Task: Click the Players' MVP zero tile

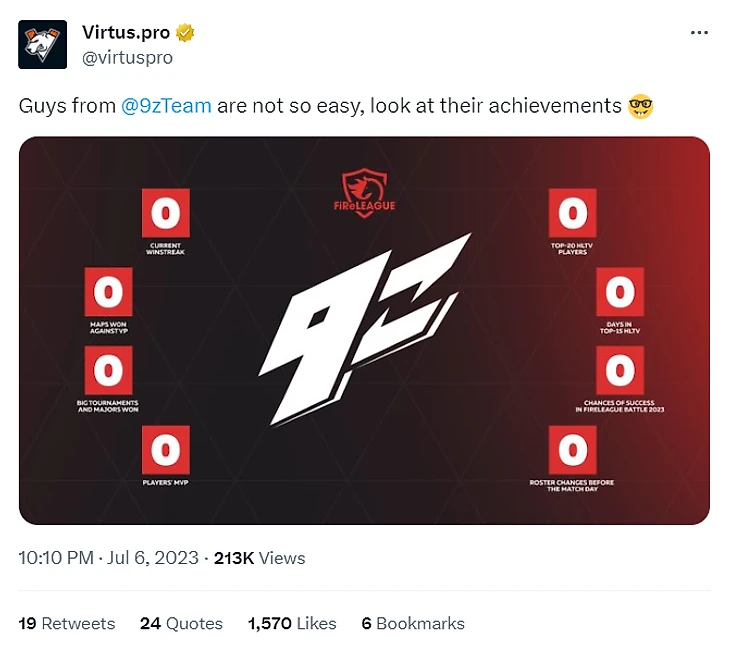Action: pyautogui.click(x=164, y=451)
